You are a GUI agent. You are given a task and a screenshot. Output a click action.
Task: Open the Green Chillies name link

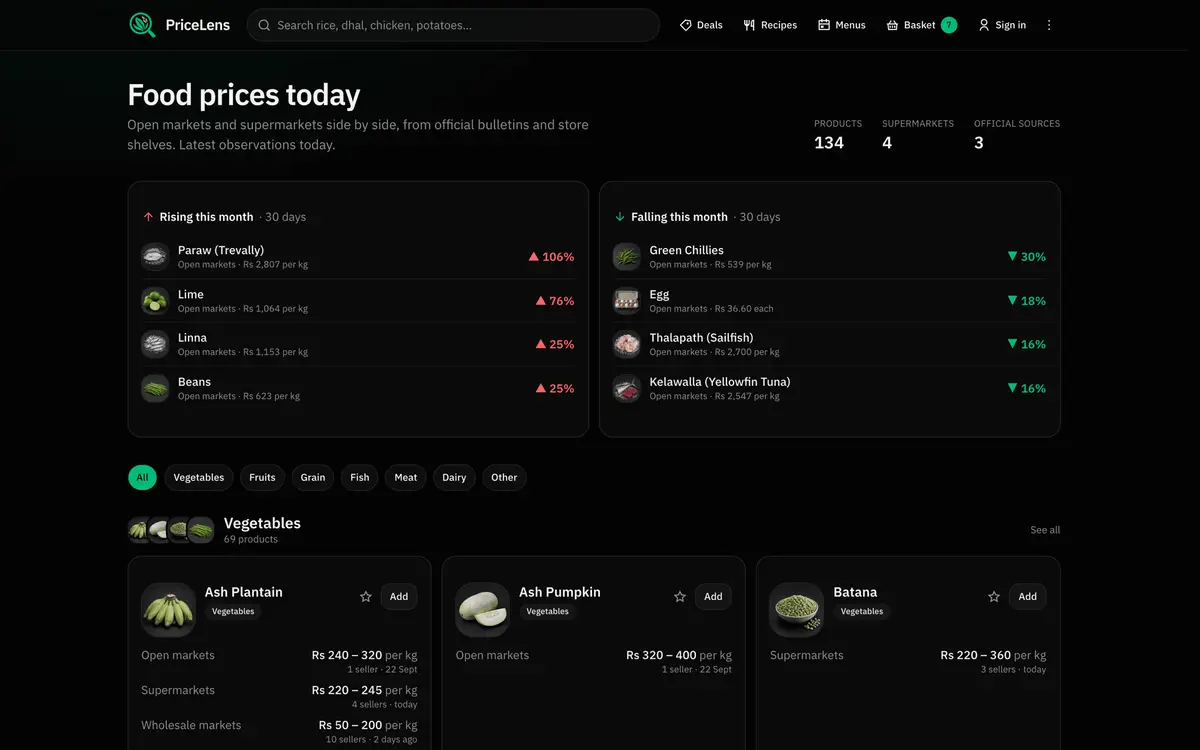pos(686,250)
